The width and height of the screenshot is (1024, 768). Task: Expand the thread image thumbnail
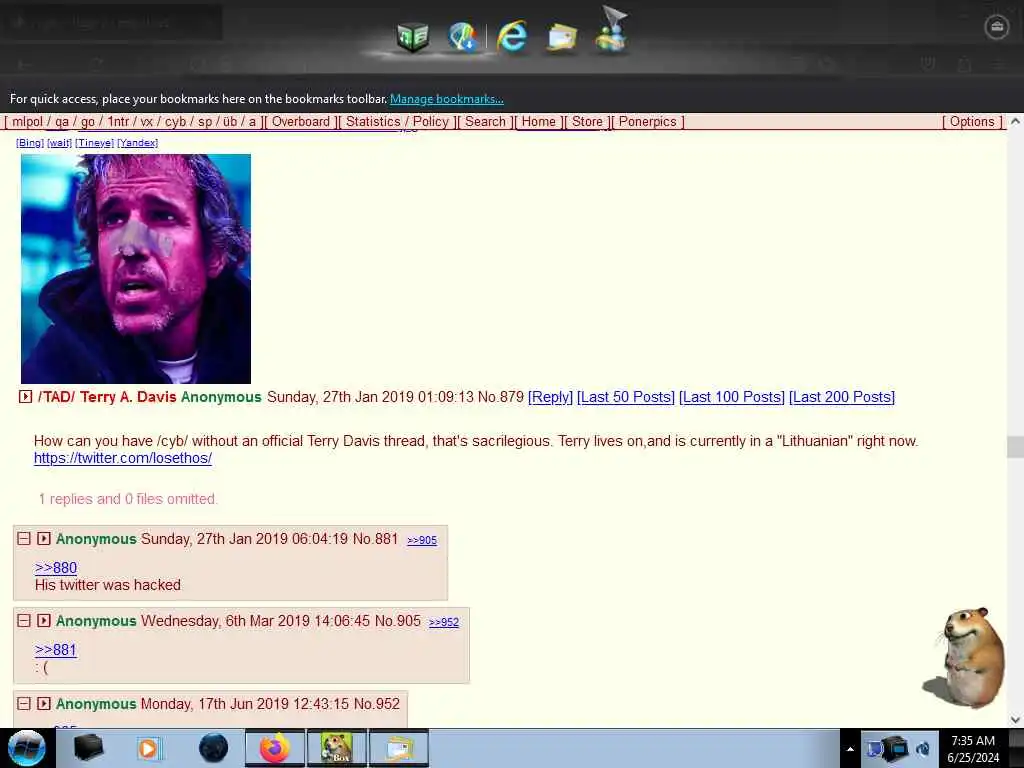(136, 268)
